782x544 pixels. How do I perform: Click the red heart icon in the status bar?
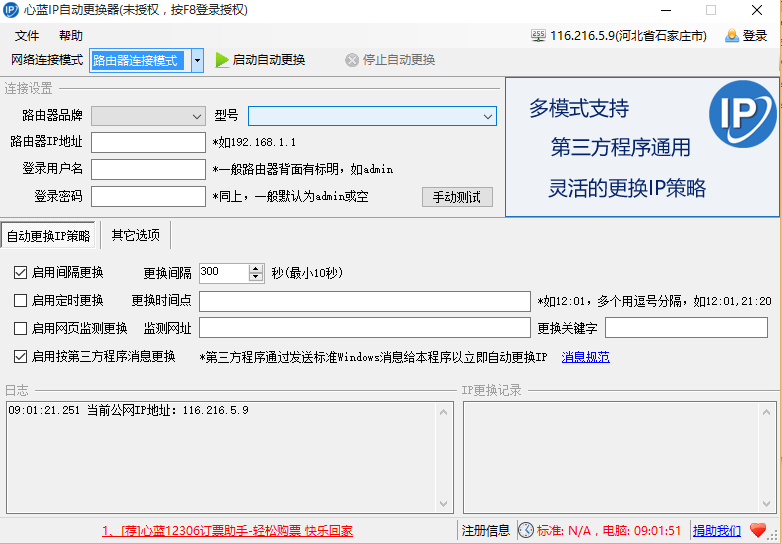758,530
